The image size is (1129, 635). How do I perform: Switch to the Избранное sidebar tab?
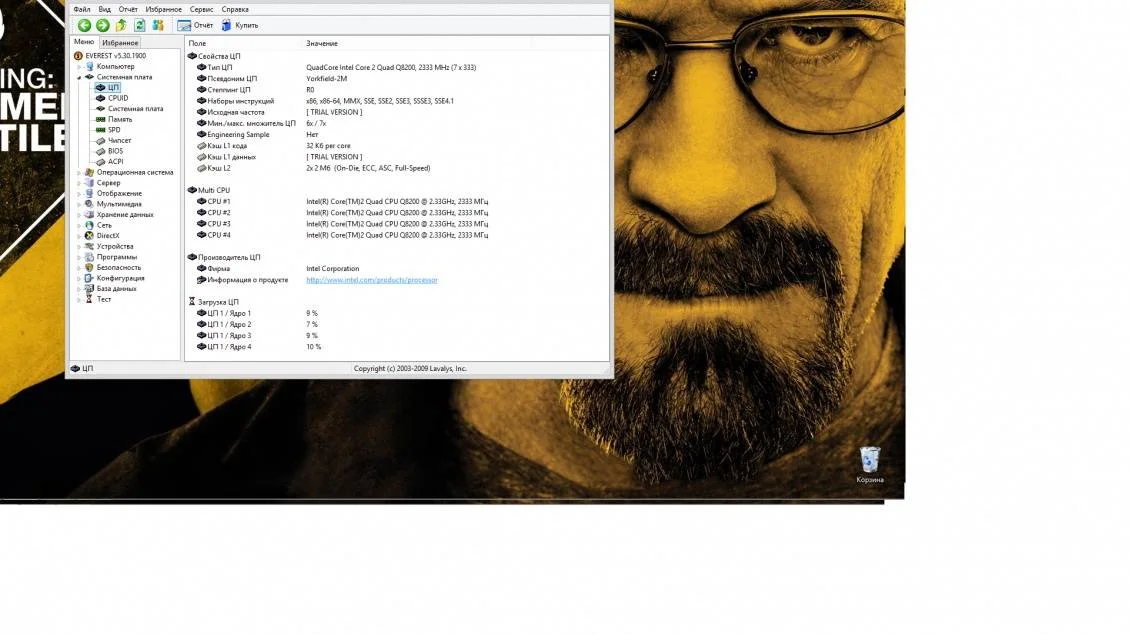click(x=120, y=42)
